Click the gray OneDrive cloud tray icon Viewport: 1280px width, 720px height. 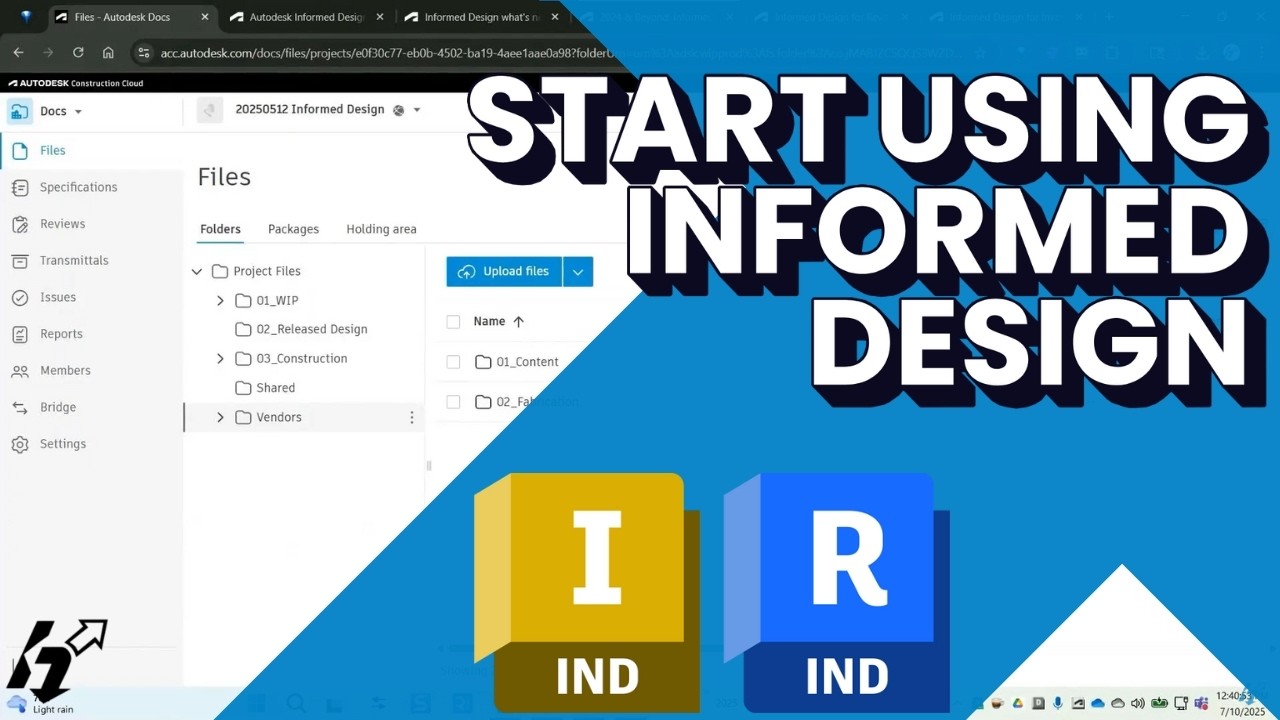point(1118,704)
